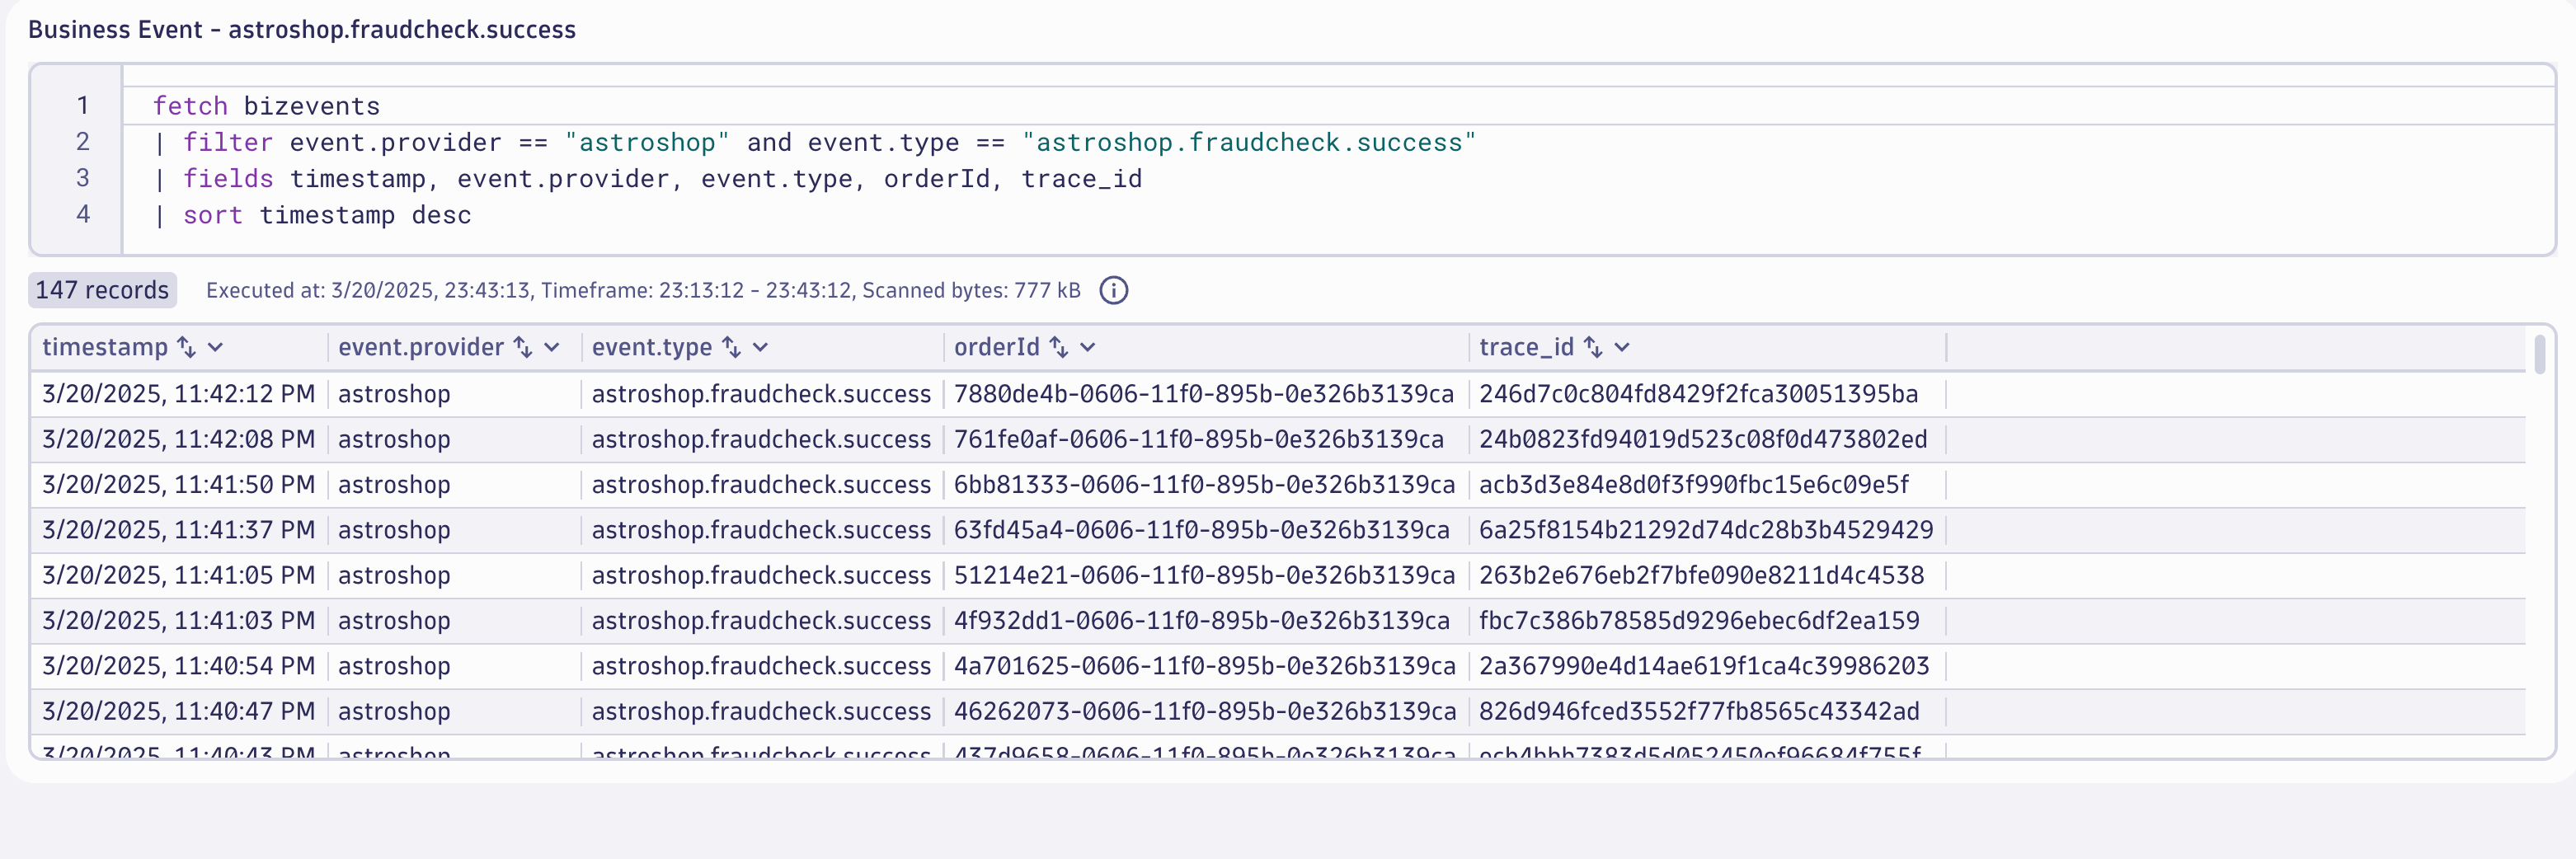Click orderId 63fd45a4-0606-11f0-895b-0e326b3139ca
The image size is (2576, 859).
click(x=1201, y=530)
